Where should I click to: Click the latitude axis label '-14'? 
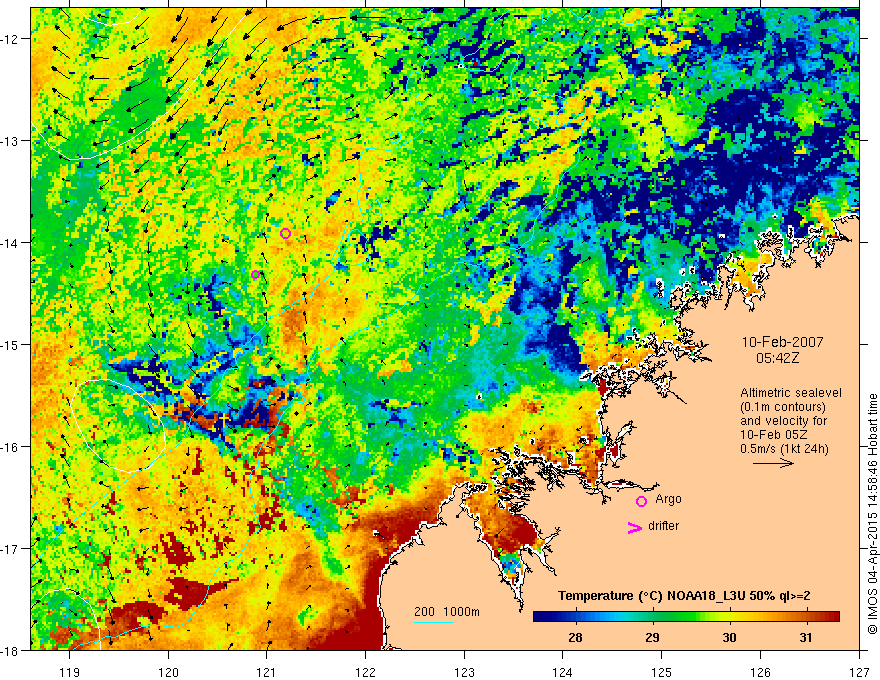tap(10, 243)
